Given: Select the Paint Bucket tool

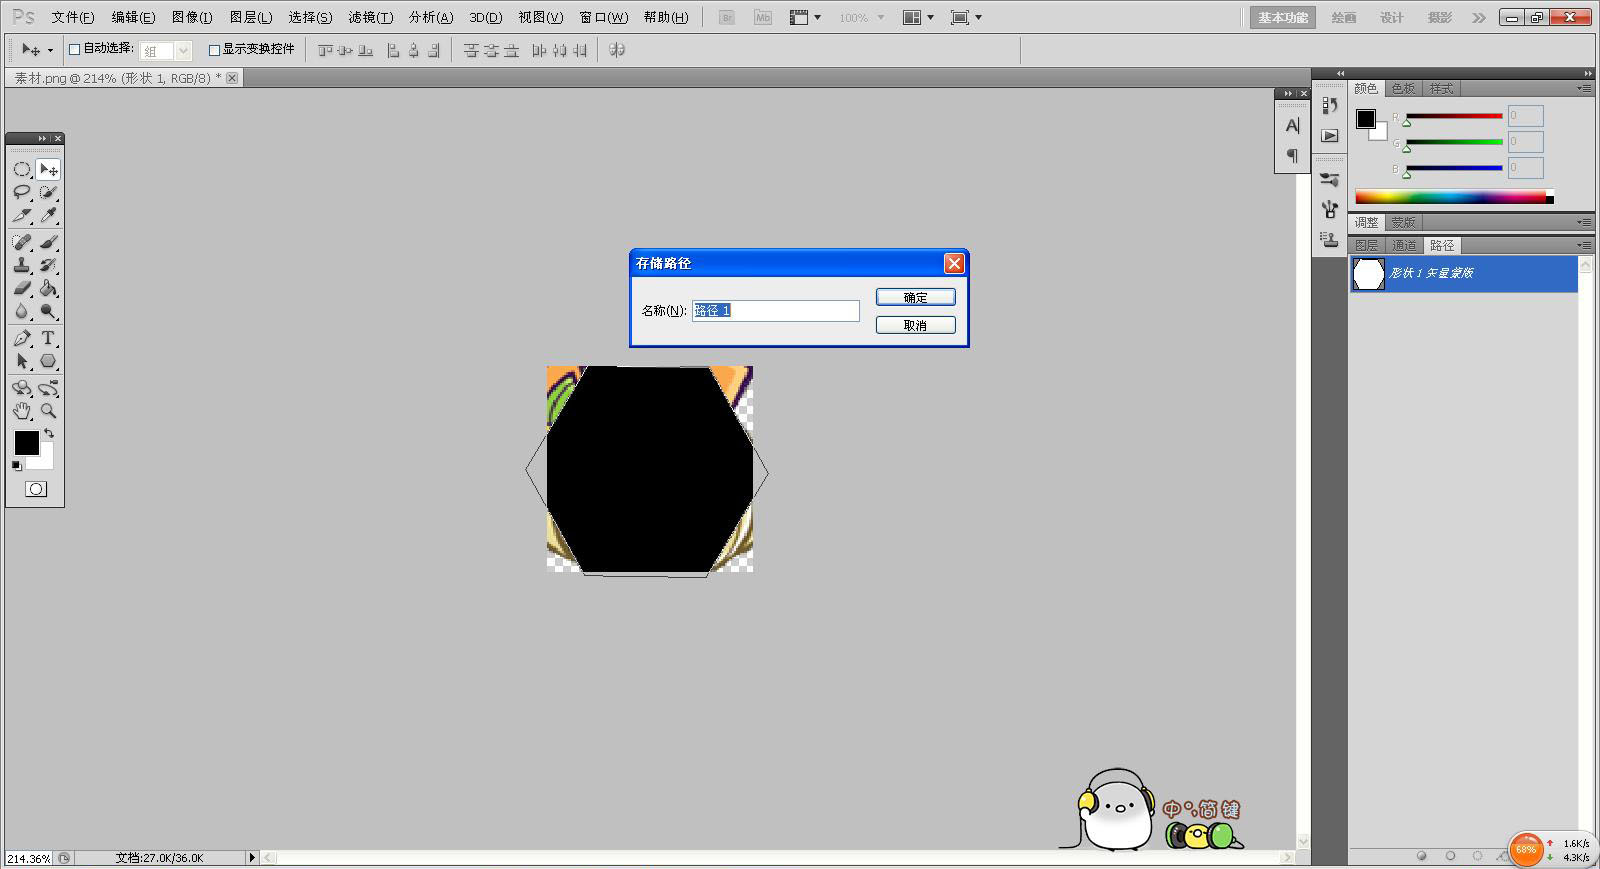Looking at the screenshot, I should (48, 288).
